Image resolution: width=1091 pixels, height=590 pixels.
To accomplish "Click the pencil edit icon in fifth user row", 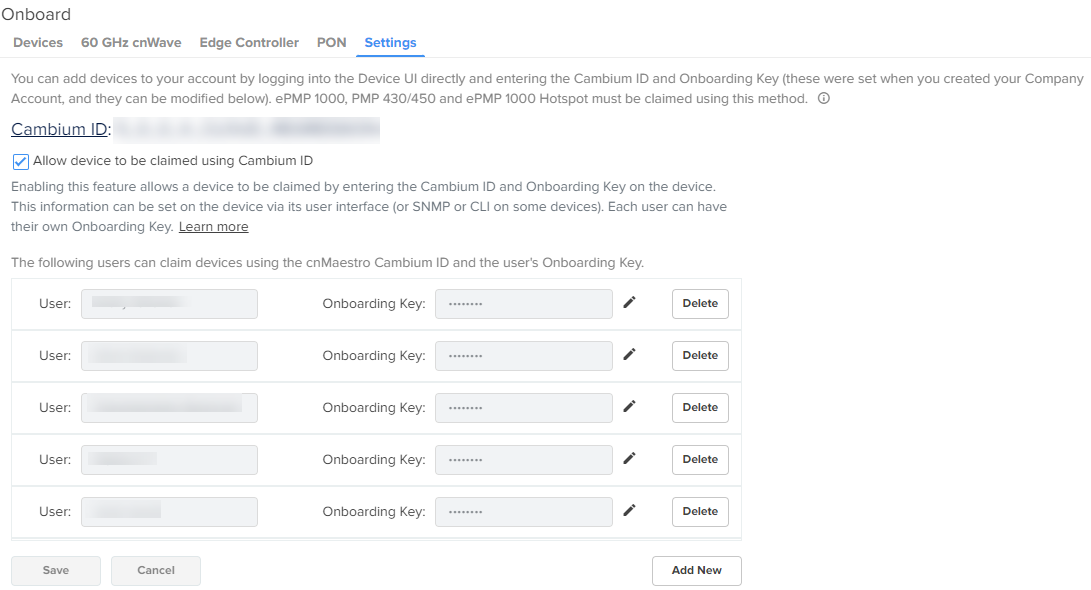I will tap(629, 511).
